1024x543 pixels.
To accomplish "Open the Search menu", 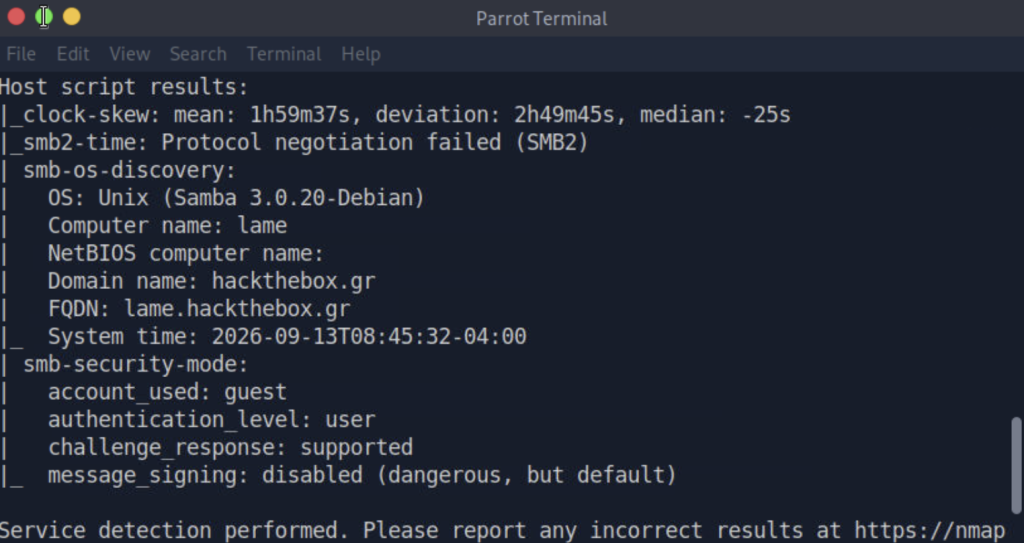I will (198, 54).
